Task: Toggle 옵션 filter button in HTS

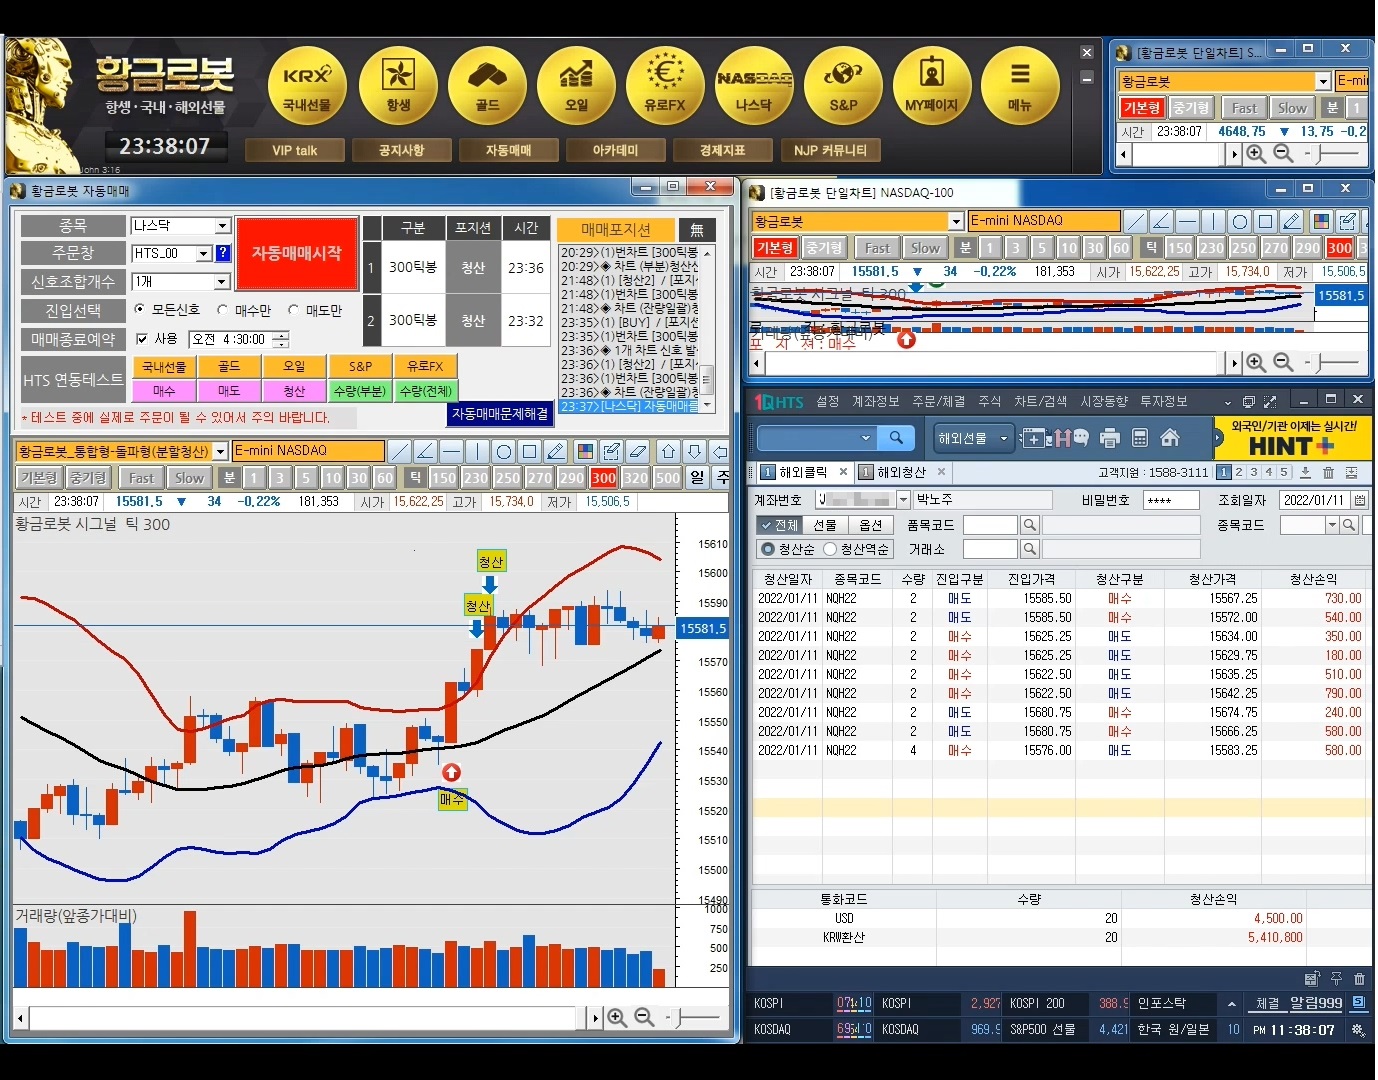Action: 870,525
